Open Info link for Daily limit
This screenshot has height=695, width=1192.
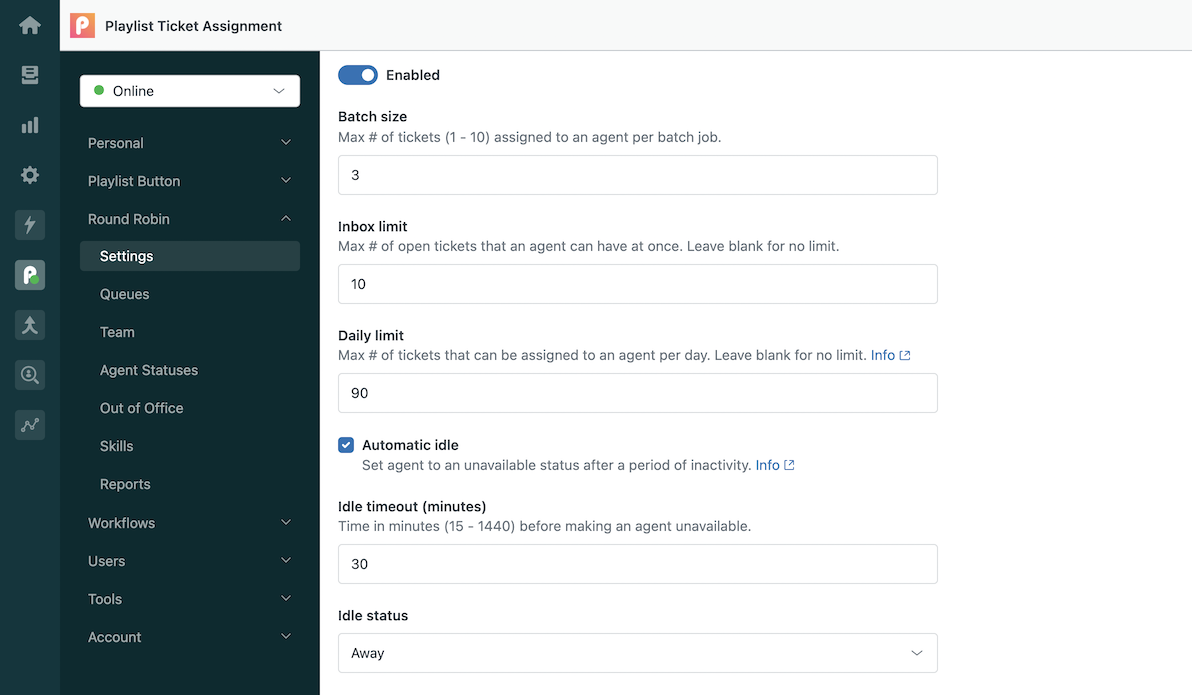pyautogui.click(x=889, y=355)
